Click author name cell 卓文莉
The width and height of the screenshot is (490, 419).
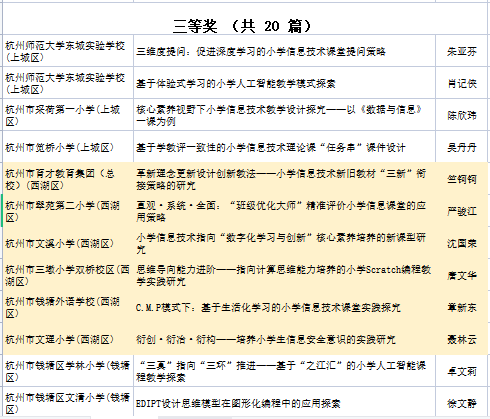pyautogui.click(x=461, y=371)
